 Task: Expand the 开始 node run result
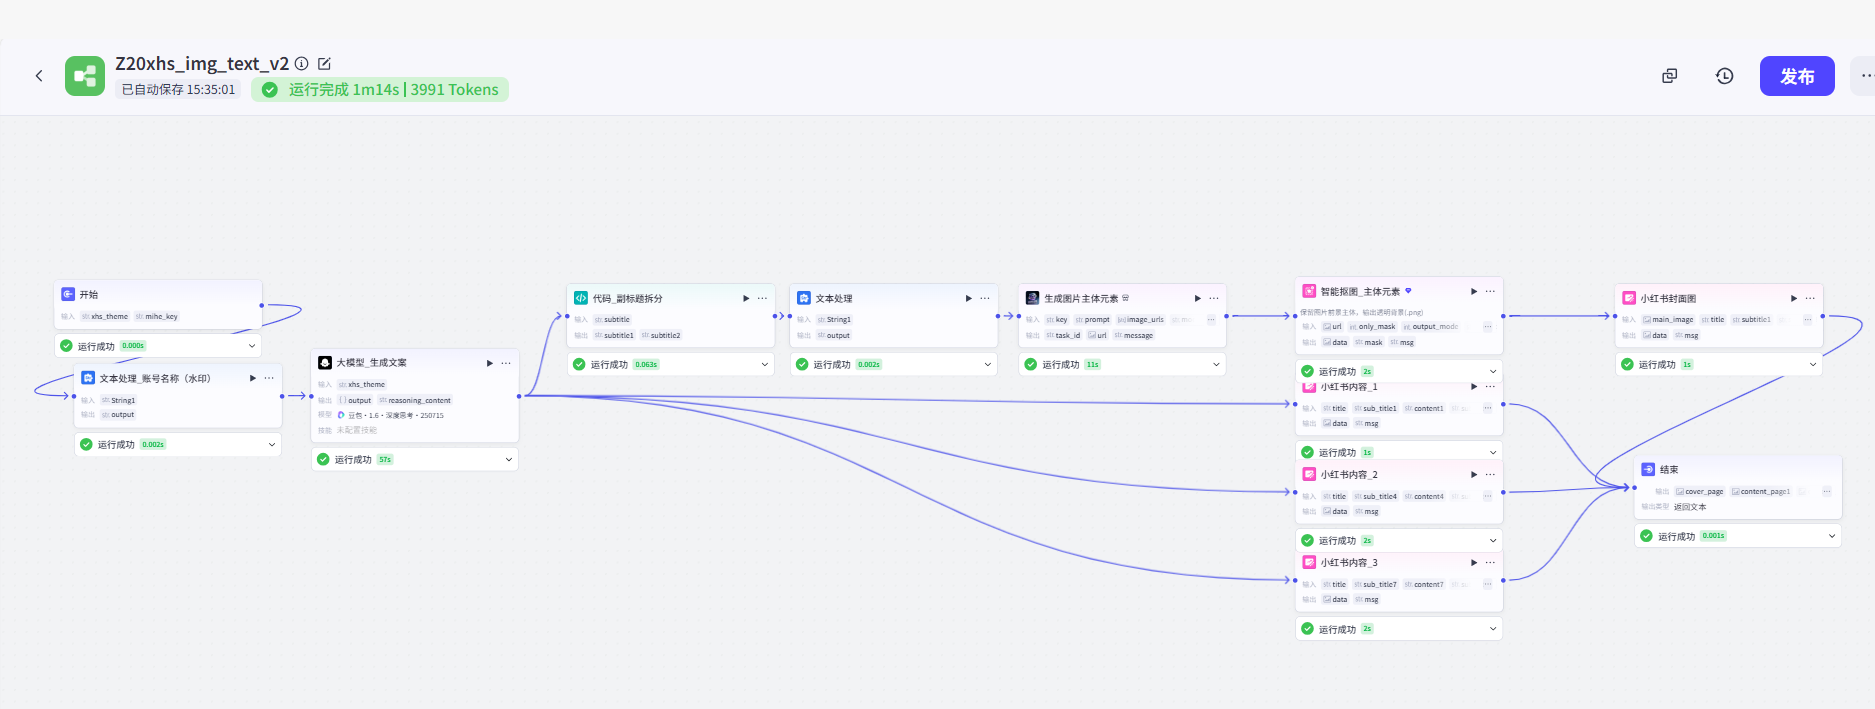252,346
